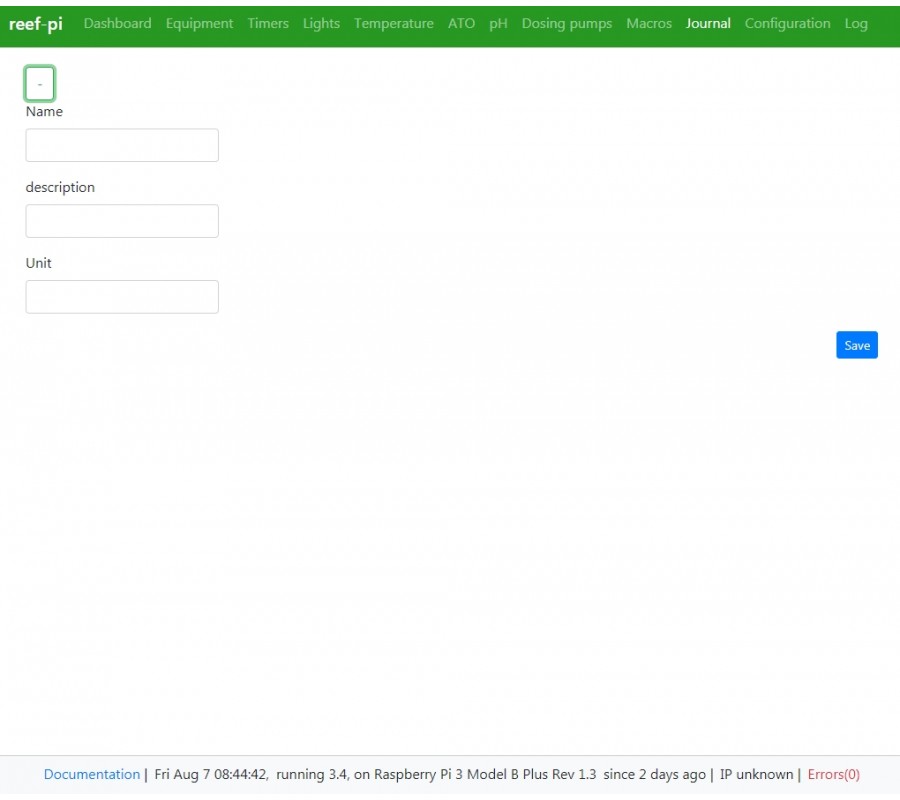900x800 pixels.
Task: Click the reef-pi brand logo
Action: pyautogui.click(x=35, y=24)
